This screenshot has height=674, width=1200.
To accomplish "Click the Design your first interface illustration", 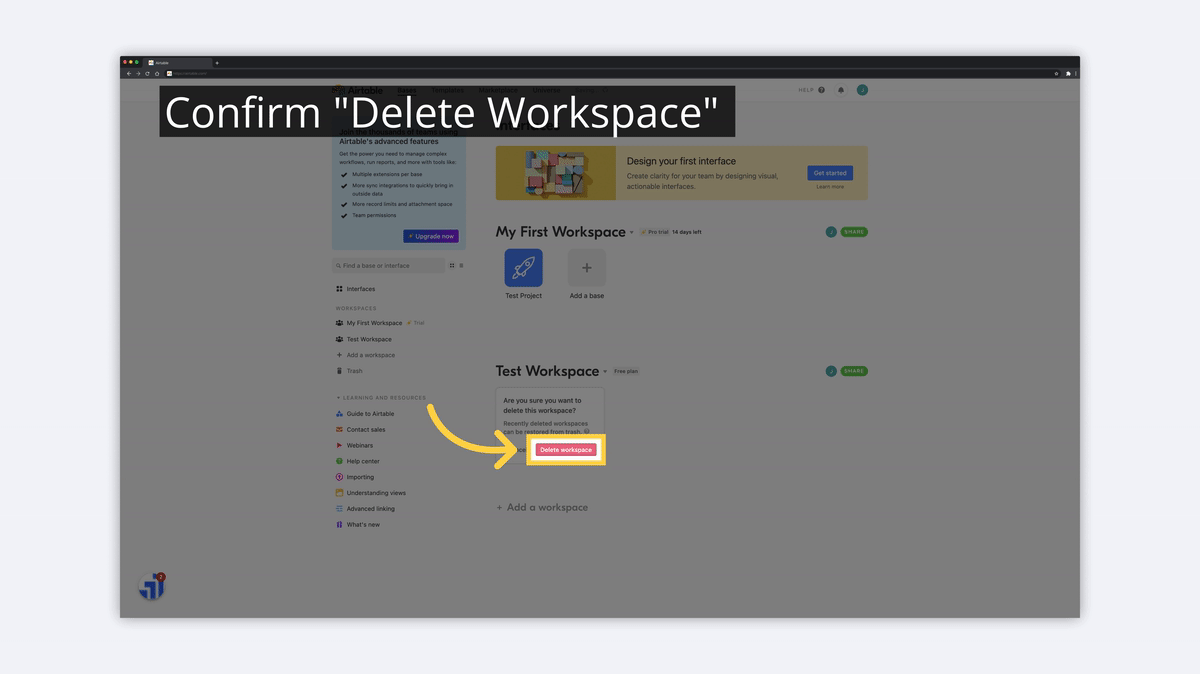I will [556, 173].
